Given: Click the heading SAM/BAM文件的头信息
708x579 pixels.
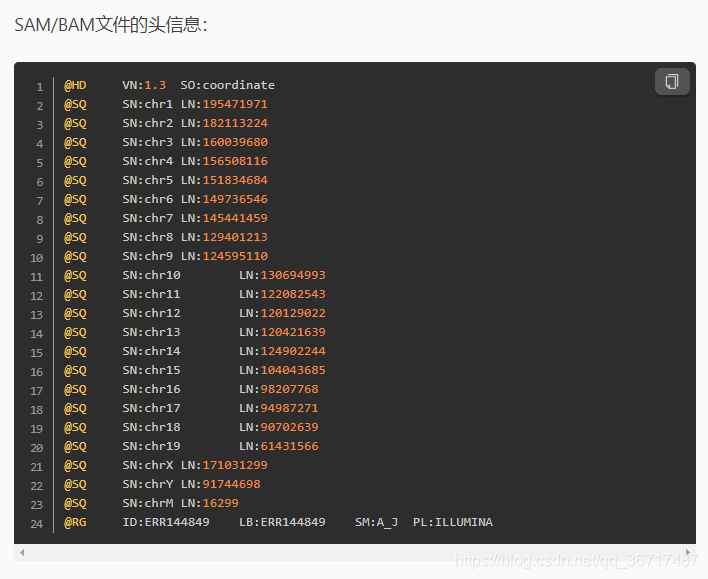Looking at the screenshot, I should (x=111, y=24).
